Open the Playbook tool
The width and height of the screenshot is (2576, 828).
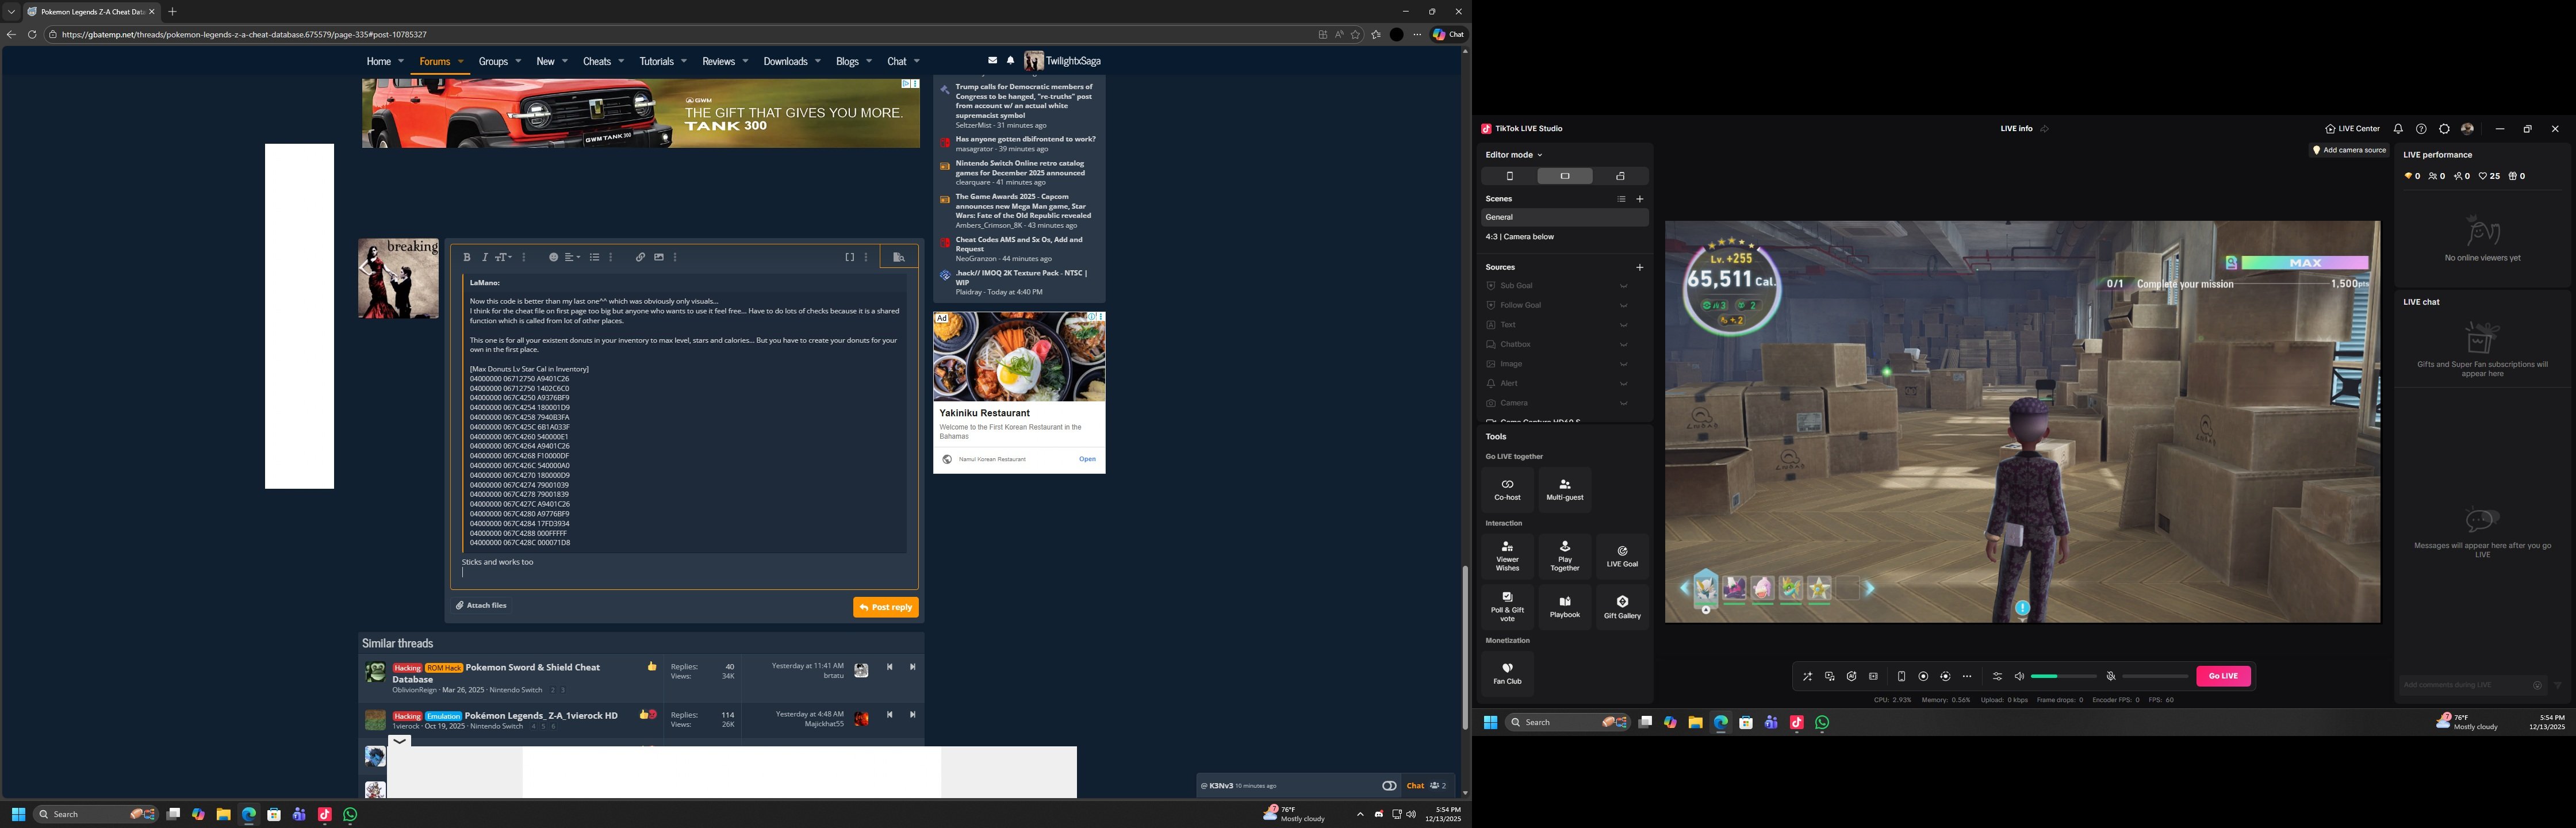(1565, 607)
